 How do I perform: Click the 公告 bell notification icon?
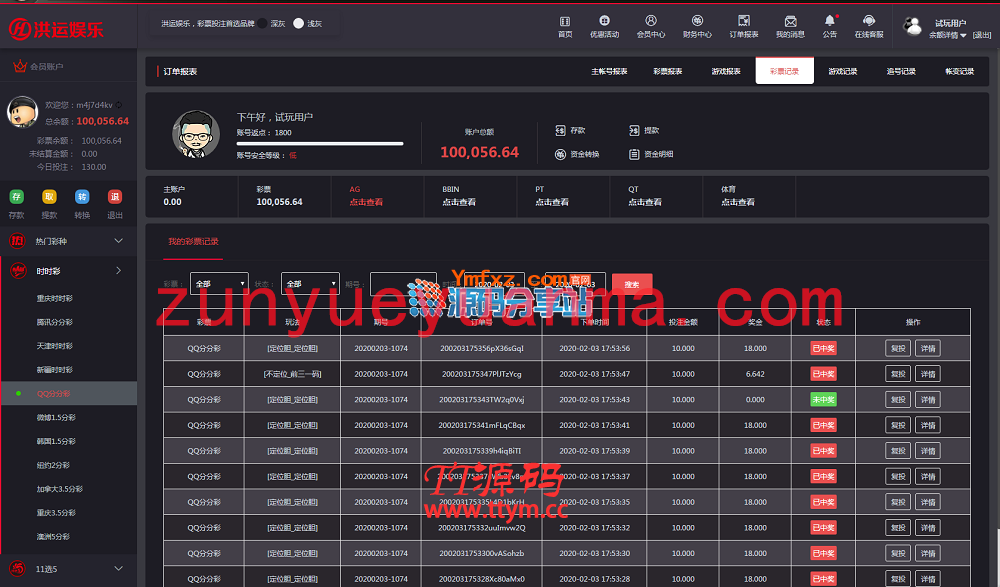(x=830, y=21)
